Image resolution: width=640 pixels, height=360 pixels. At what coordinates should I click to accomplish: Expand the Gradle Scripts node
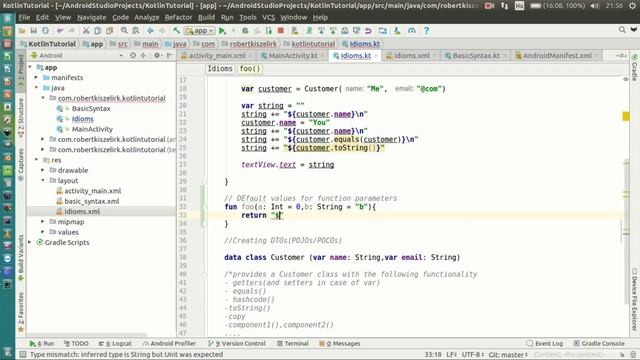(x=30, y=242)
